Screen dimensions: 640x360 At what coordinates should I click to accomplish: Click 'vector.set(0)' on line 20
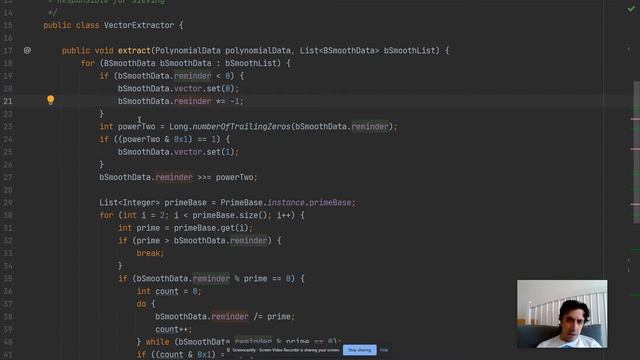[x=204, y=89]
